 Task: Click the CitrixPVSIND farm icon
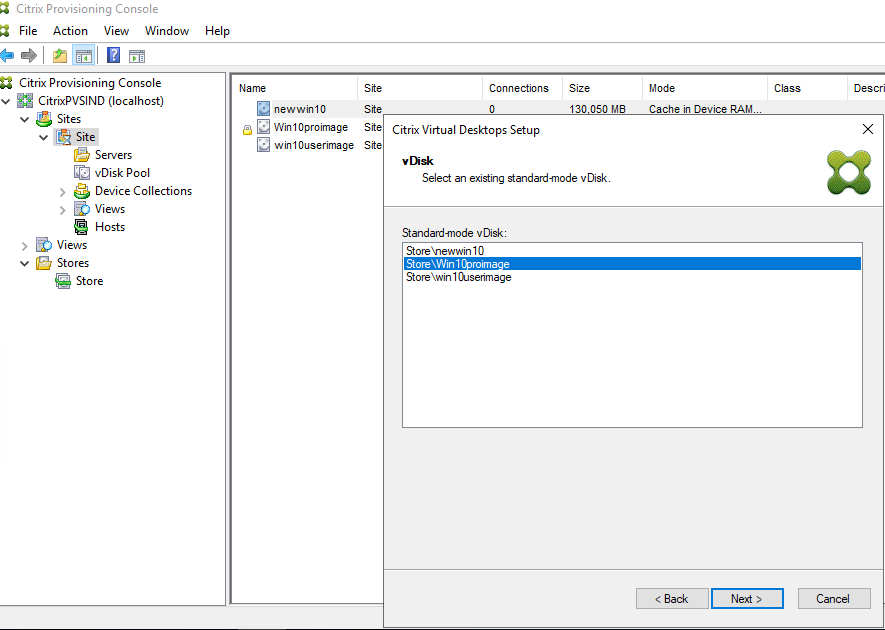coord(25,101)
